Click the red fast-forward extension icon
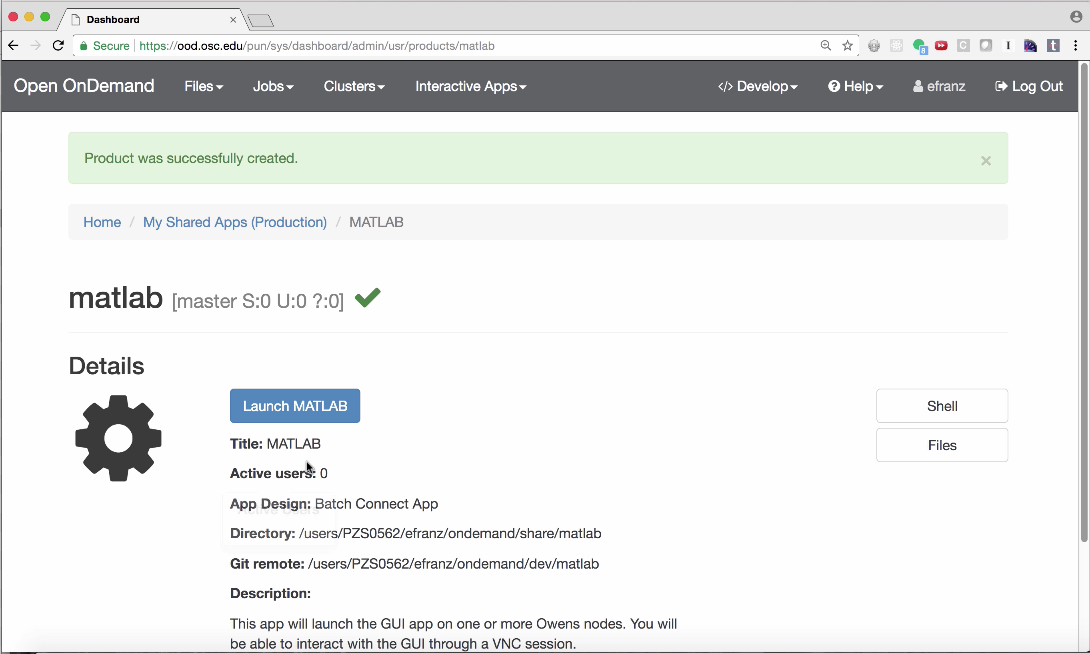 (x=941, y=46)
